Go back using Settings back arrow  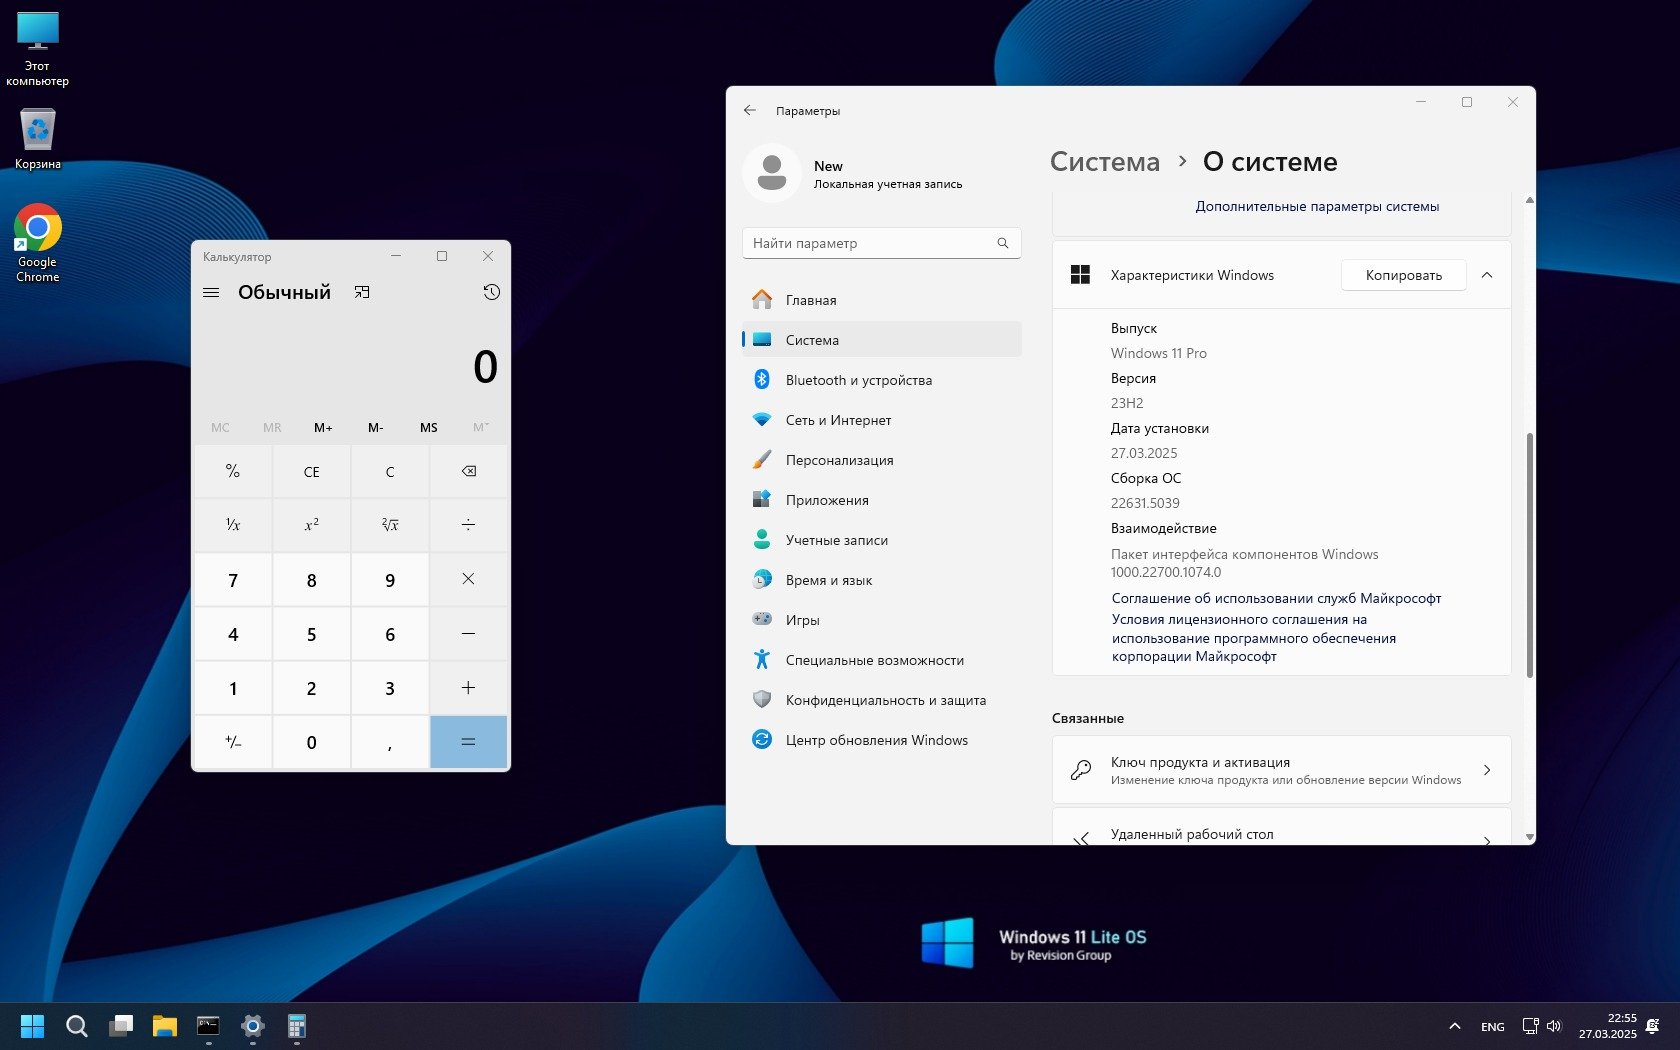coord(750,110)
